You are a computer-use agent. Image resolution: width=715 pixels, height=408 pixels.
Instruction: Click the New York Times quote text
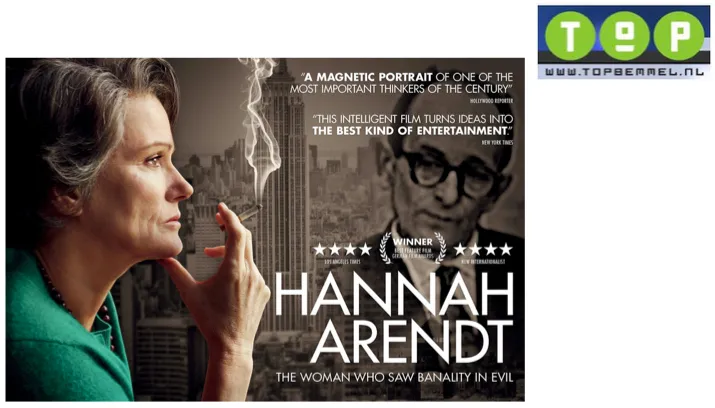coord(413,125)
